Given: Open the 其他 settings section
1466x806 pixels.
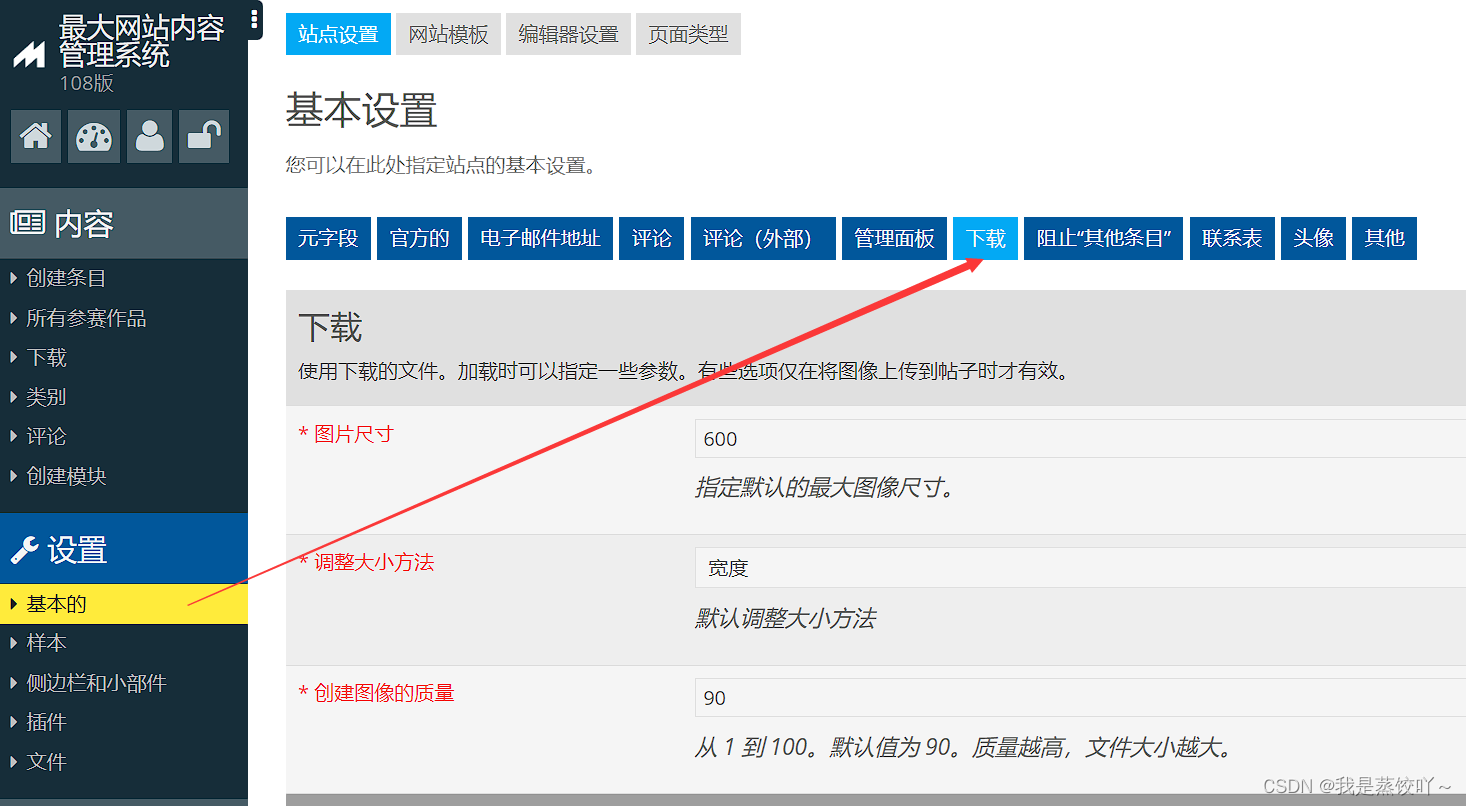Looking at the screenshot, I should [1384, 238].
